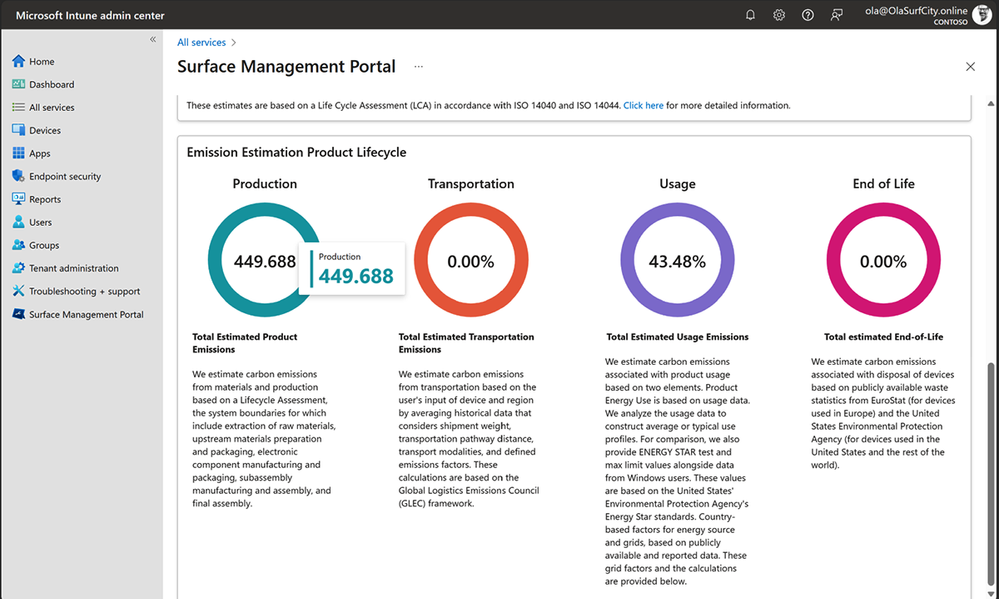Click the Endpoint security shield icon

coord(18,176)
